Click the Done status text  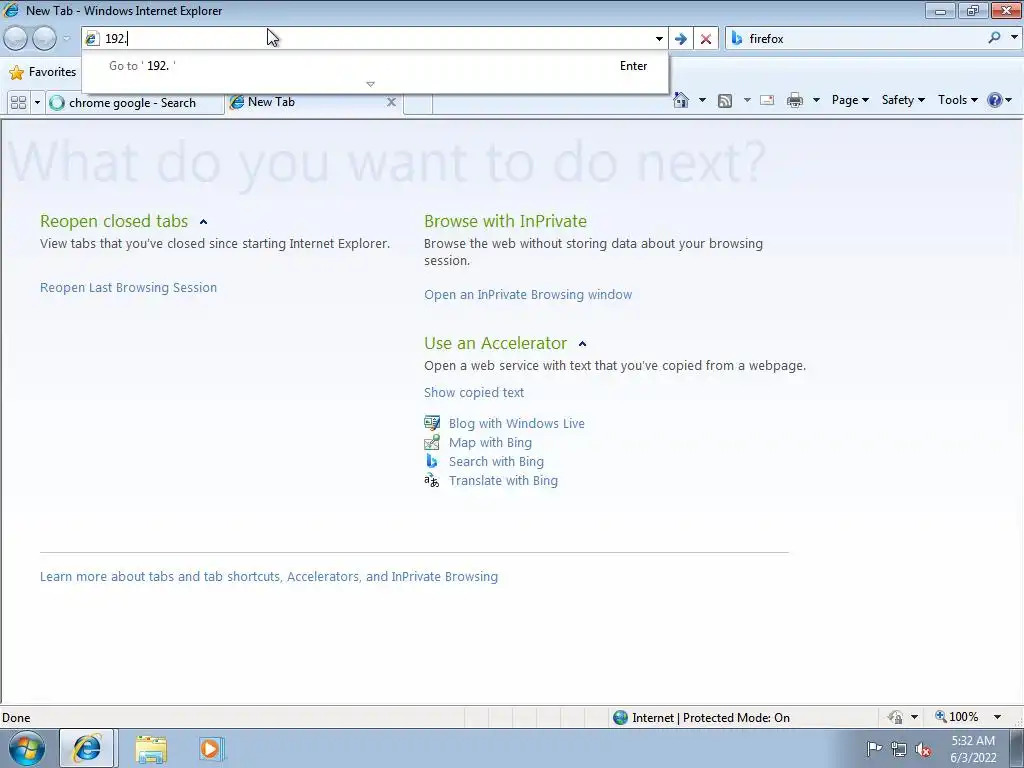tap(16, 718)
